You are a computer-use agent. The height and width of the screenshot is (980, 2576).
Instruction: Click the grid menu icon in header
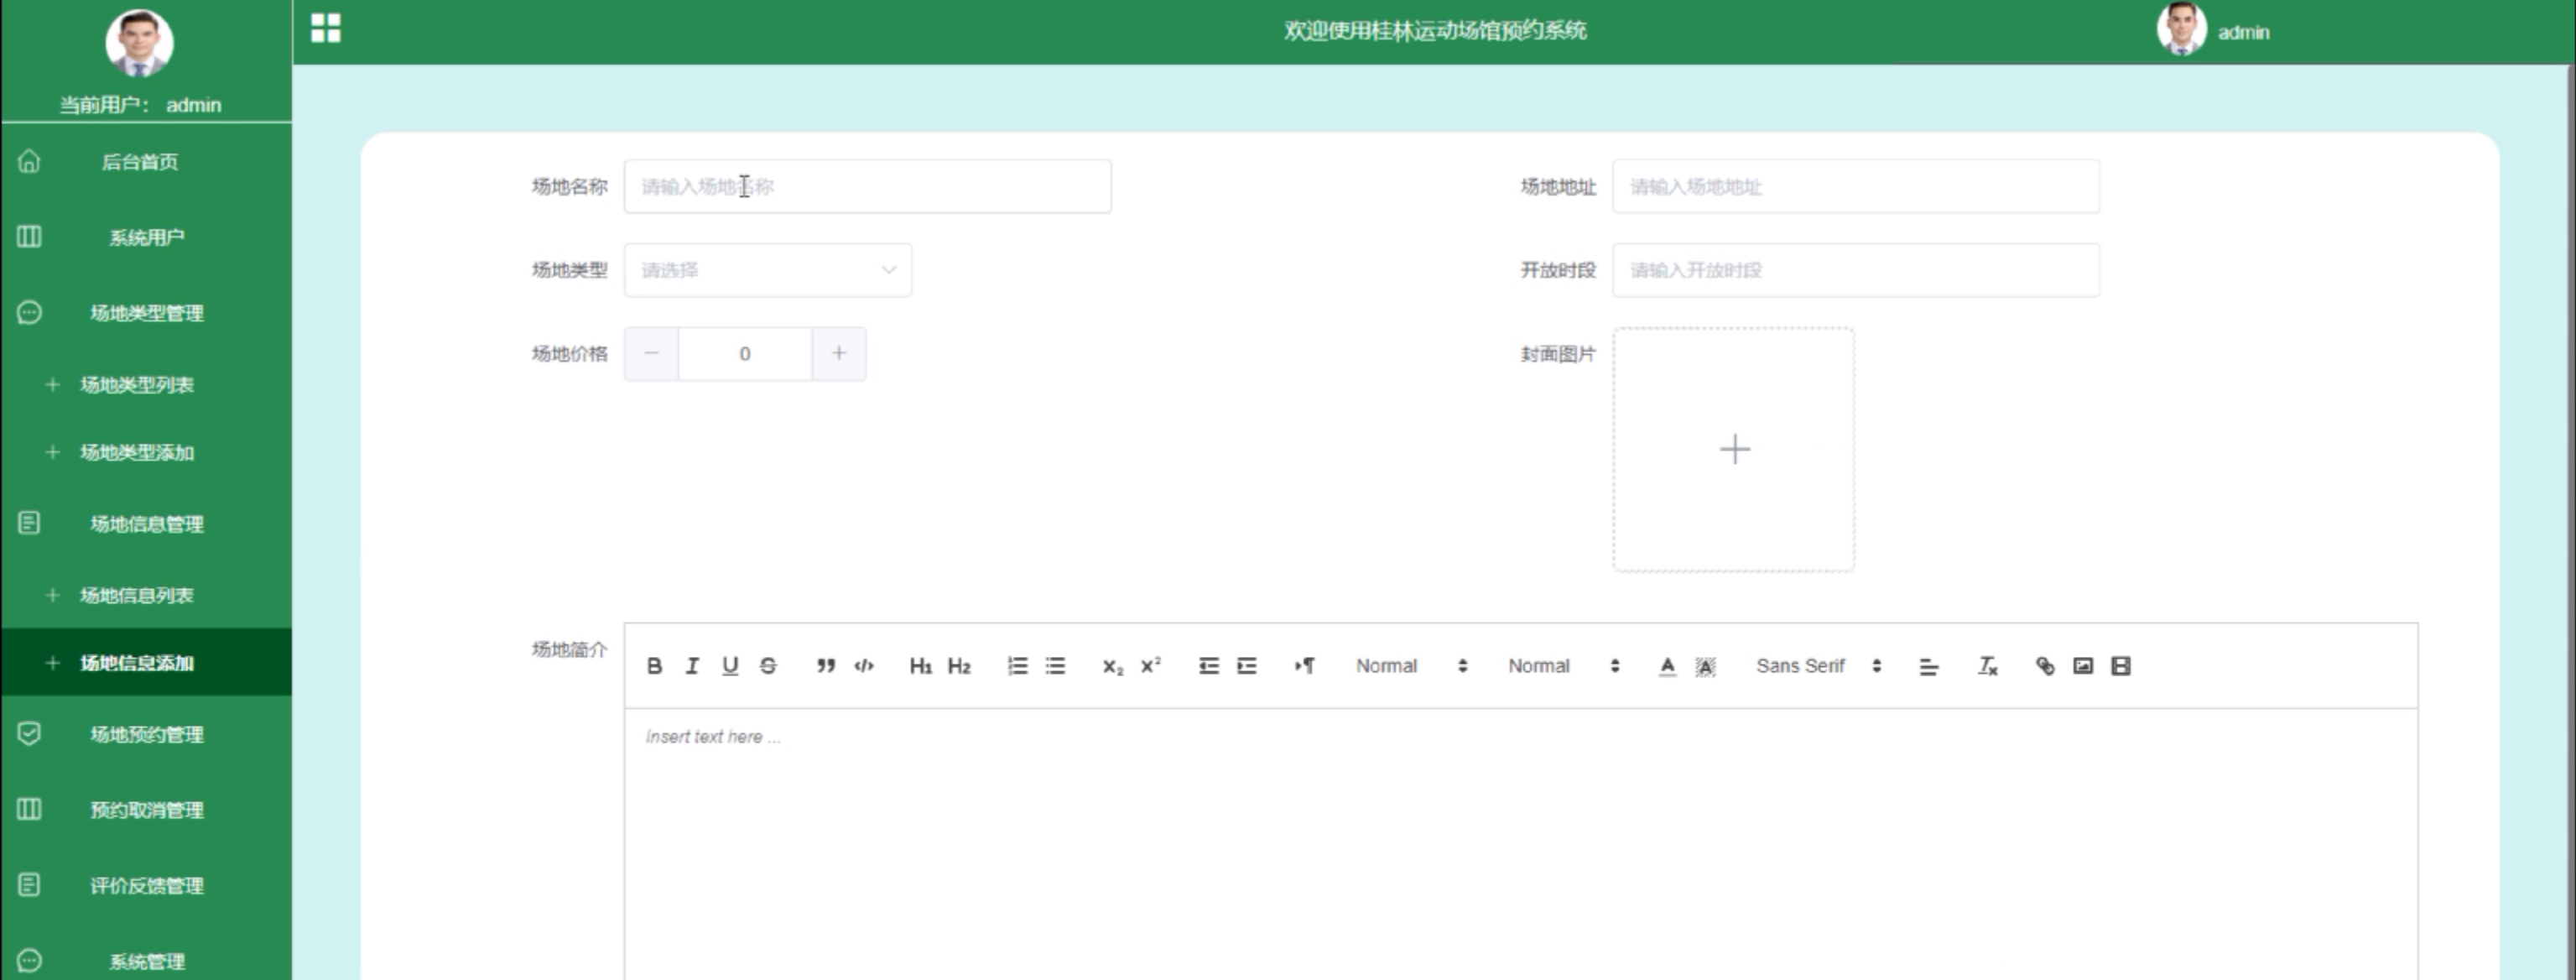click(326, 29)
